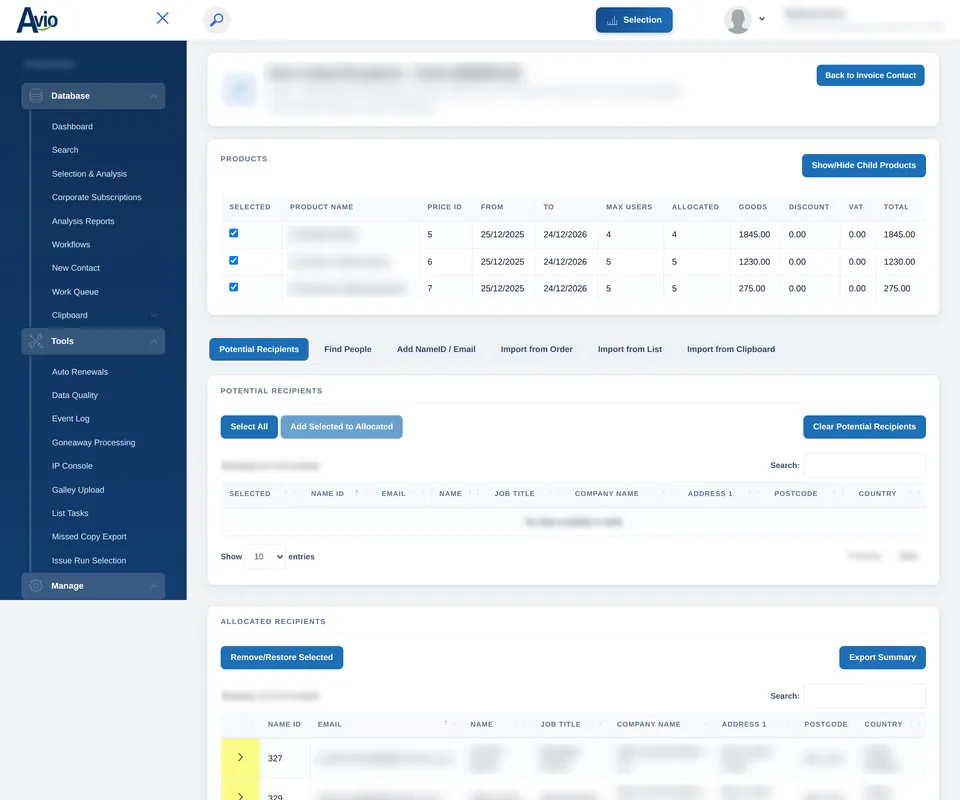Open Issue Run Selection
Viewport: 960px width, 800px height.
pyautogui.click(x=89, y=561)
